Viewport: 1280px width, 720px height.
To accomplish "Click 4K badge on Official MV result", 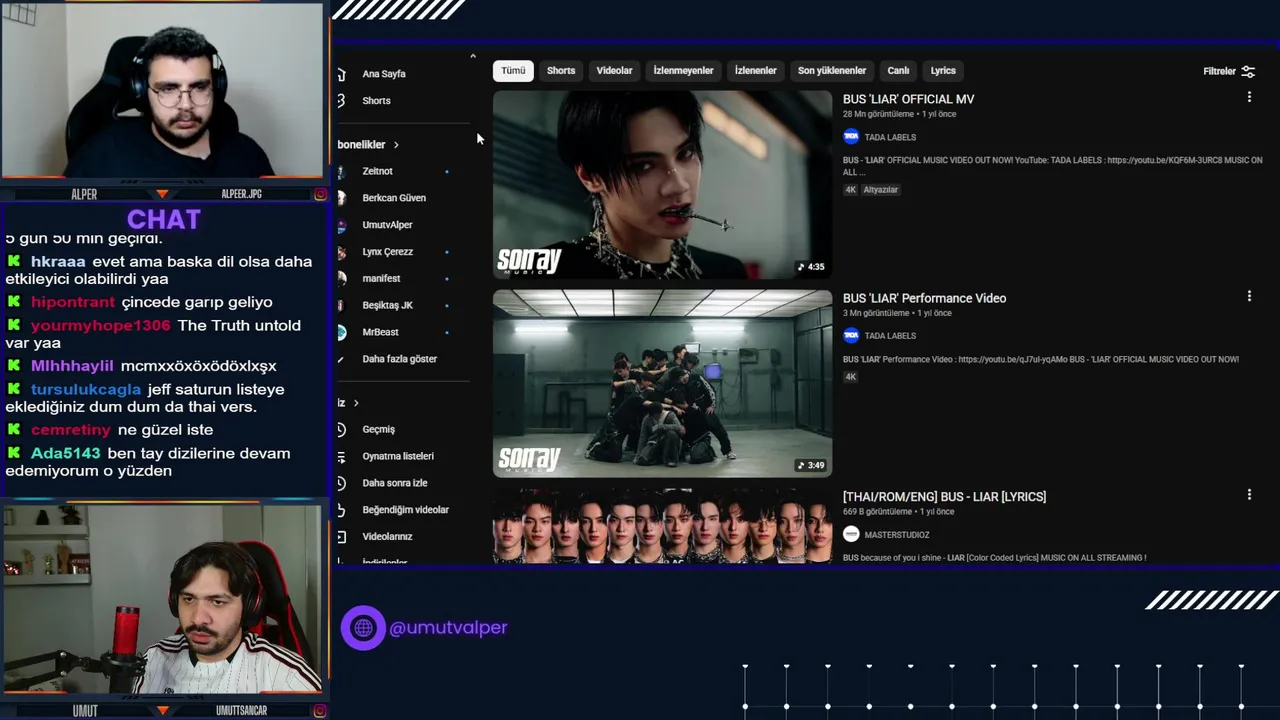I will click(850, 190).
